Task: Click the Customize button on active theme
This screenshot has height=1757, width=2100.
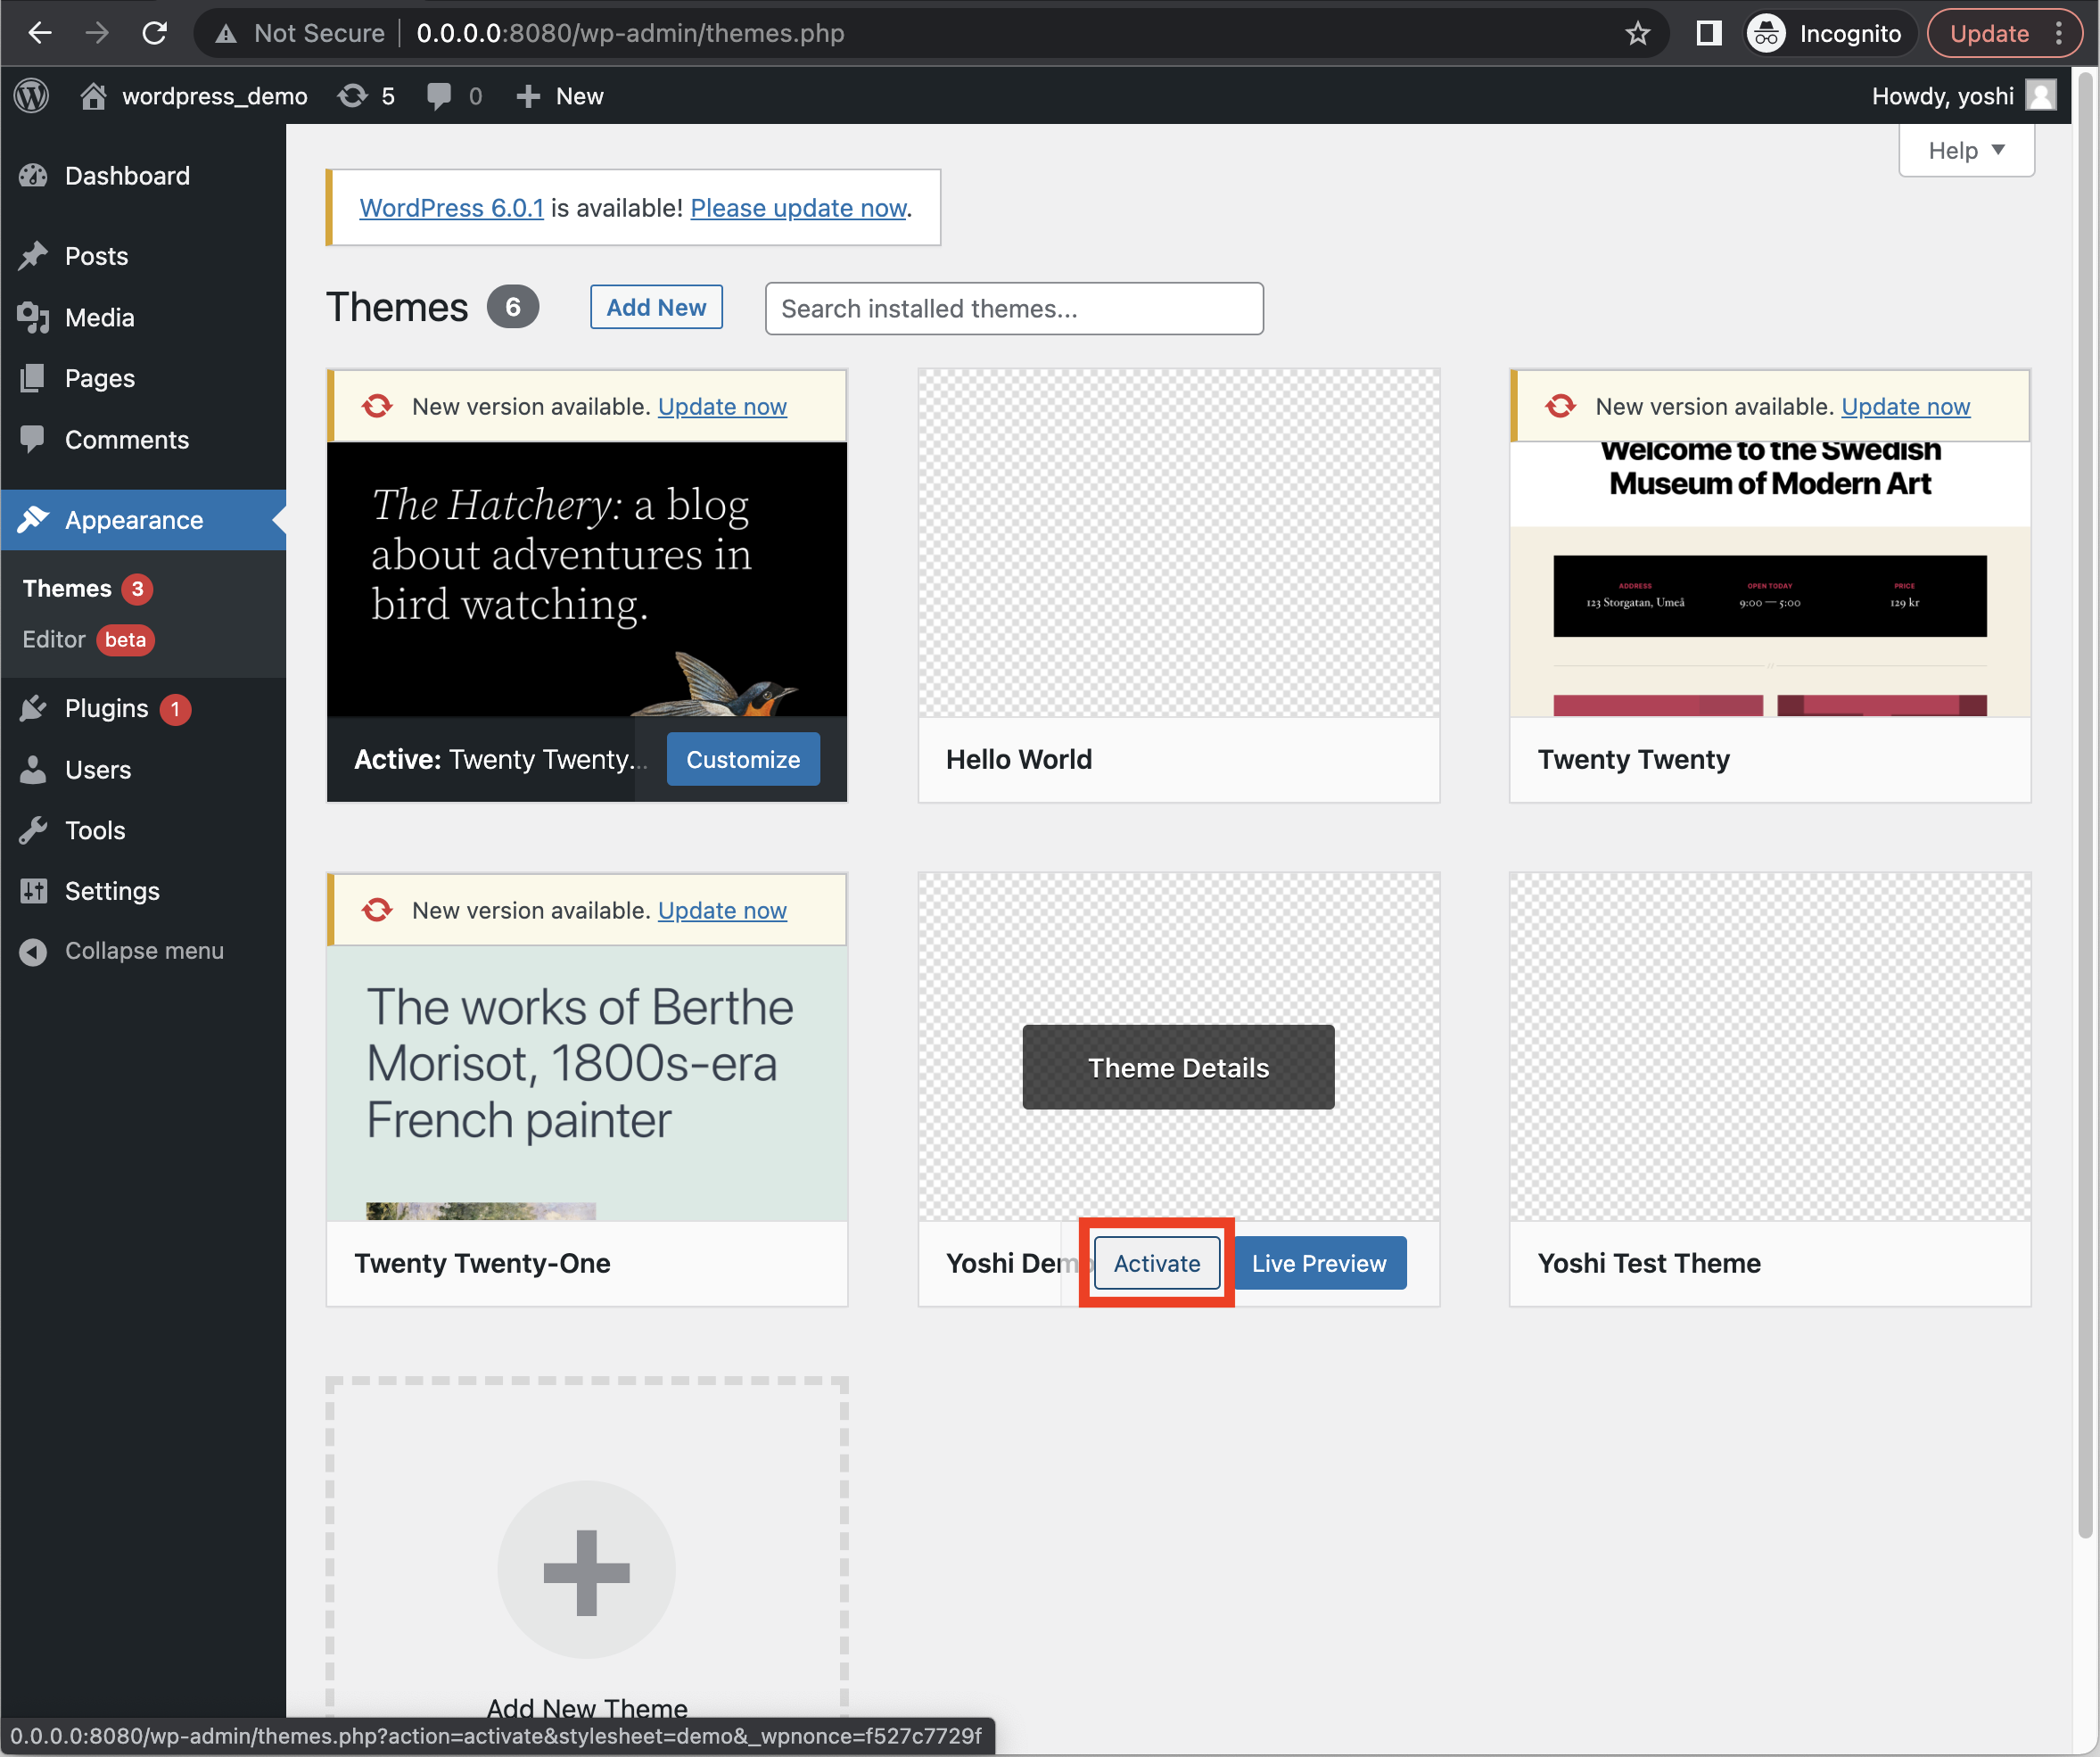Action: 743,759
